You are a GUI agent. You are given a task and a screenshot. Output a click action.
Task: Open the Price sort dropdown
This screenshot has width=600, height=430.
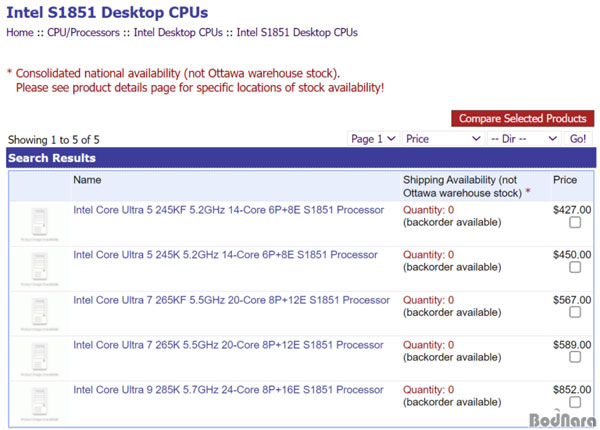443,138
